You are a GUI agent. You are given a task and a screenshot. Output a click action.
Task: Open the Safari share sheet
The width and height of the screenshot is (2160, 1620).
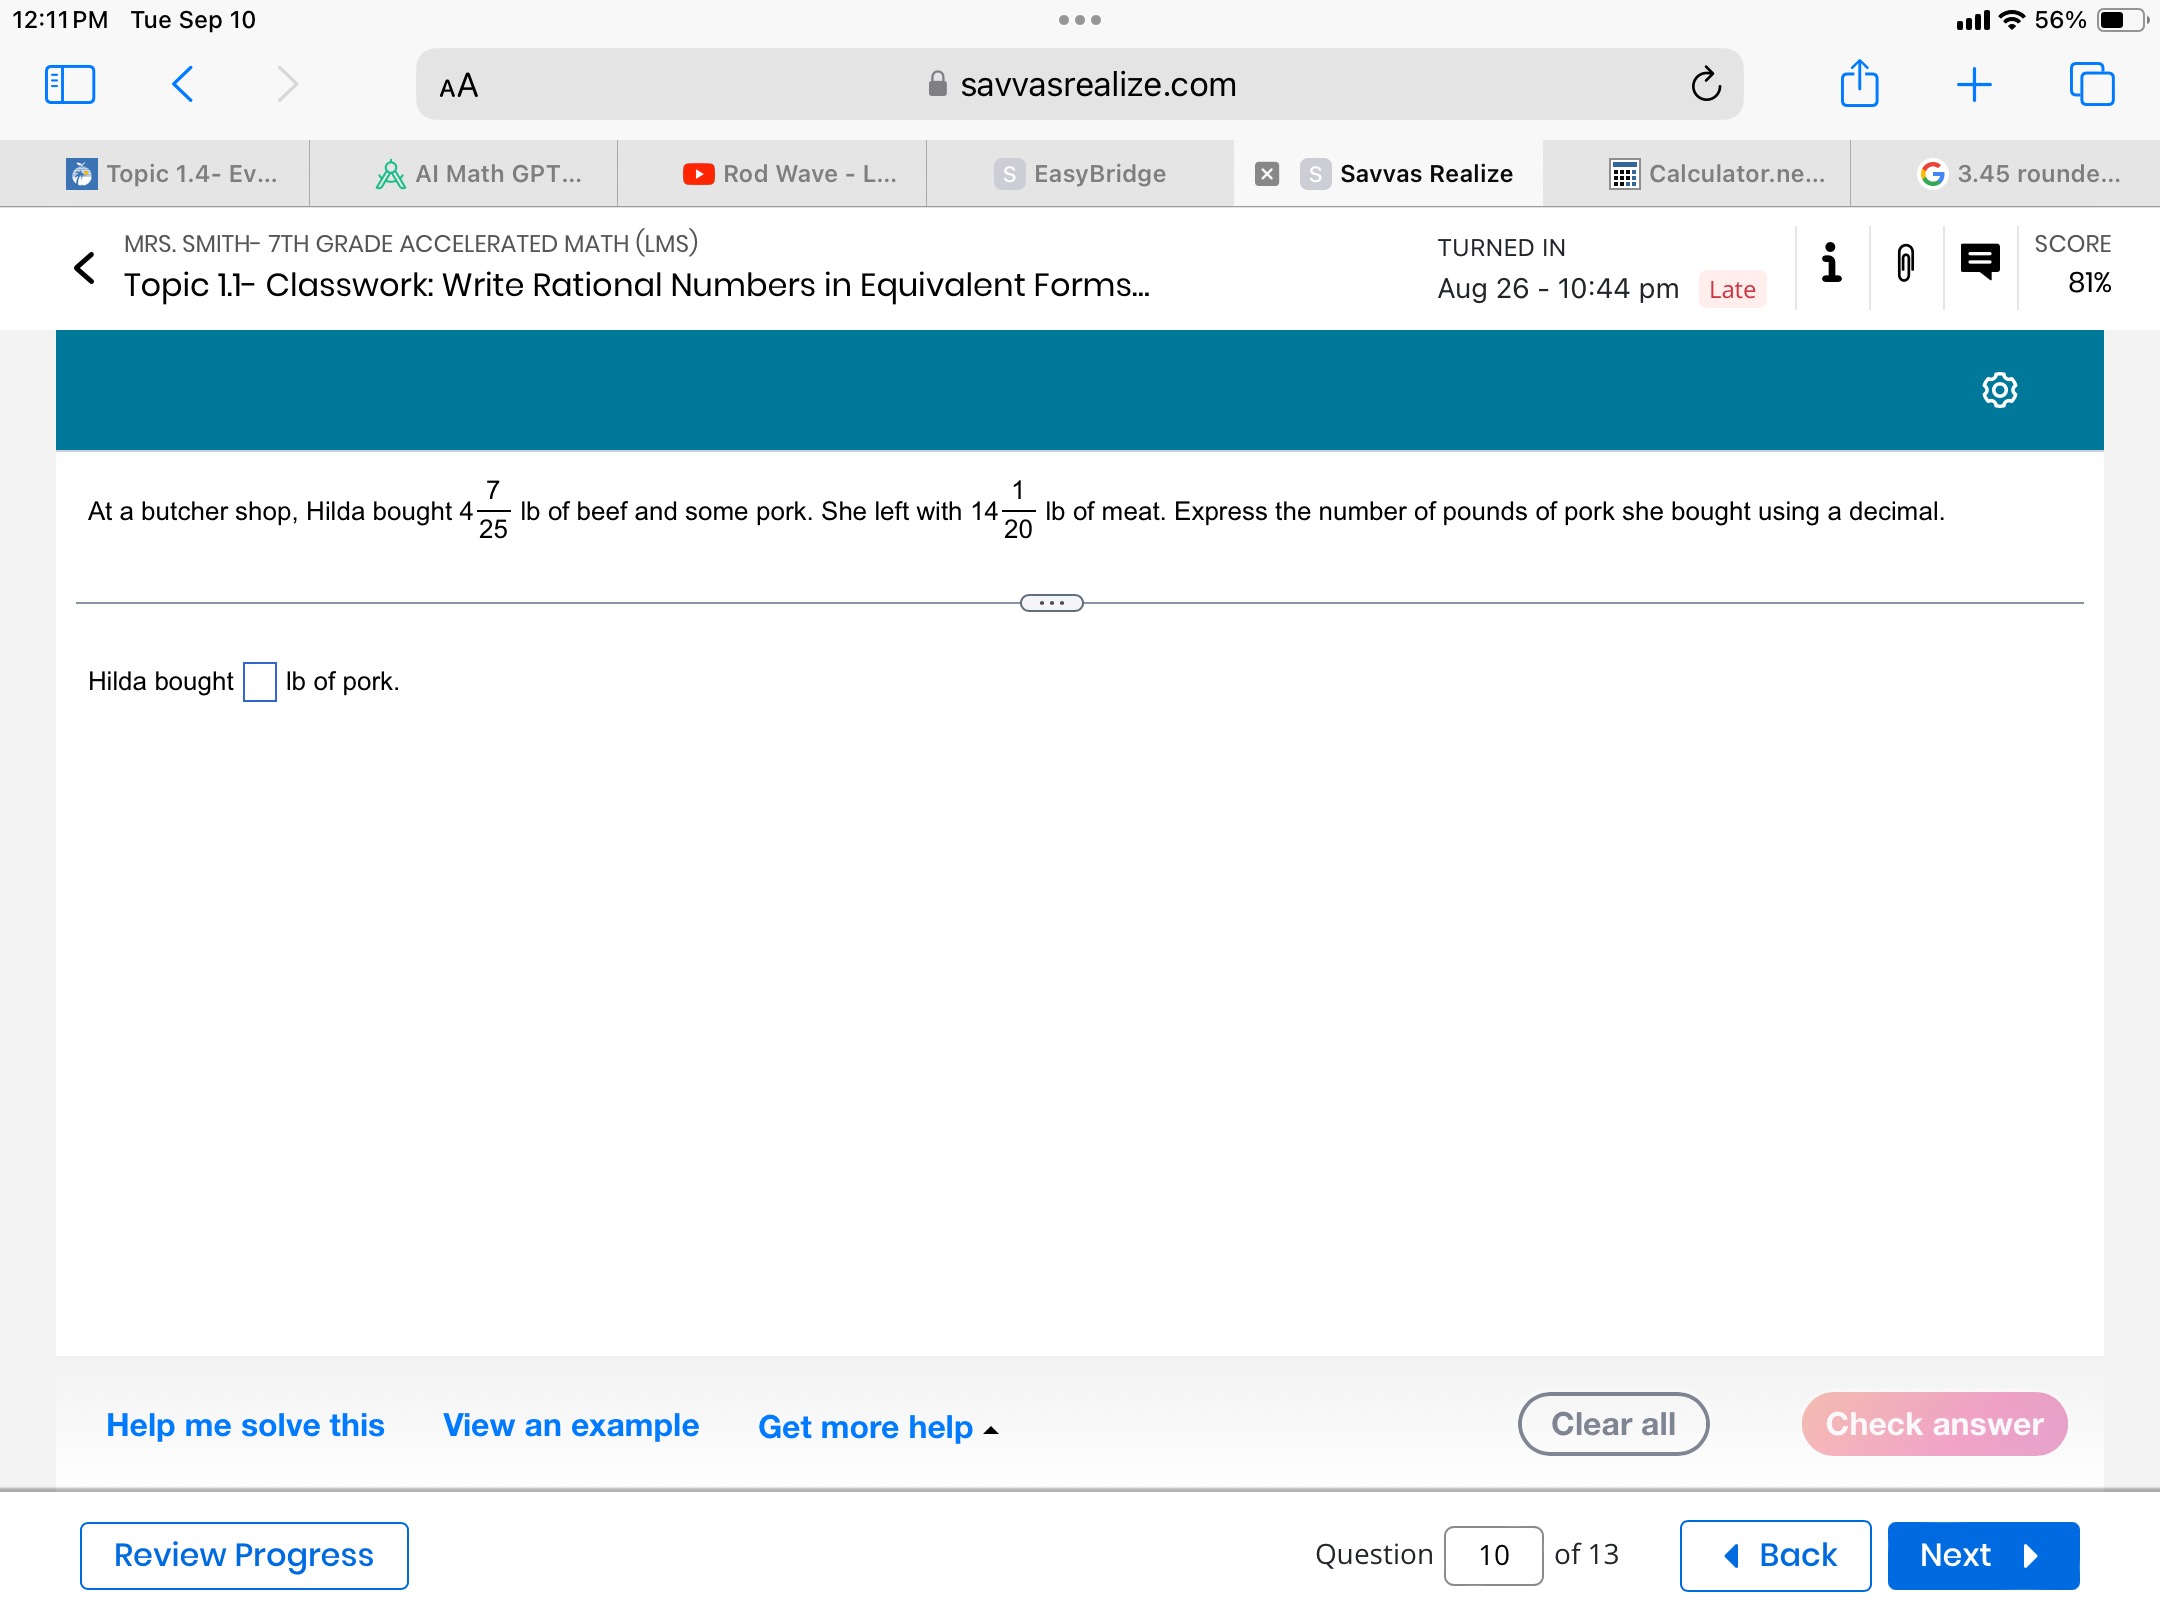1860,83
